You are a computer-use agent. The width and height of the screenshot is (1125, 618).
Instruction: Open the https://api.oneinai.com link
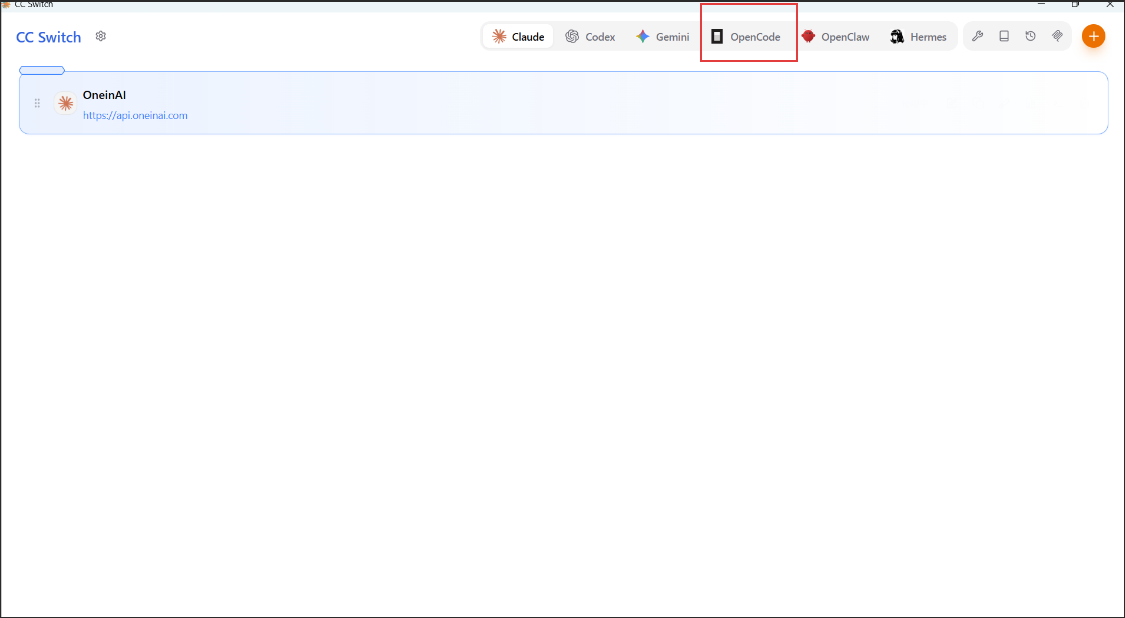tap(135, 115)
